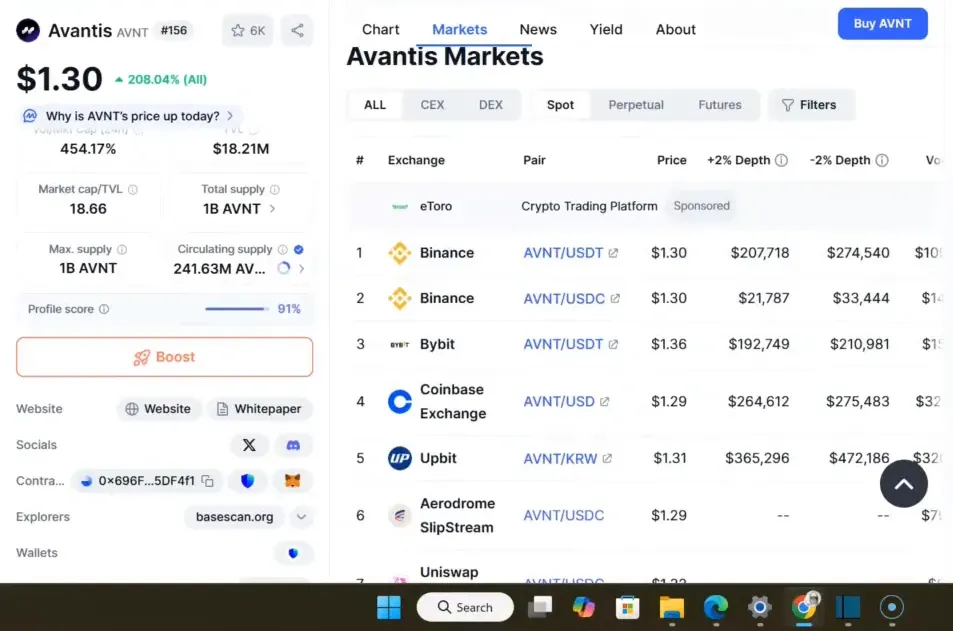Copy the contract address 0x696F...5DF4f1
953x631 pixels.
(208, 481)
